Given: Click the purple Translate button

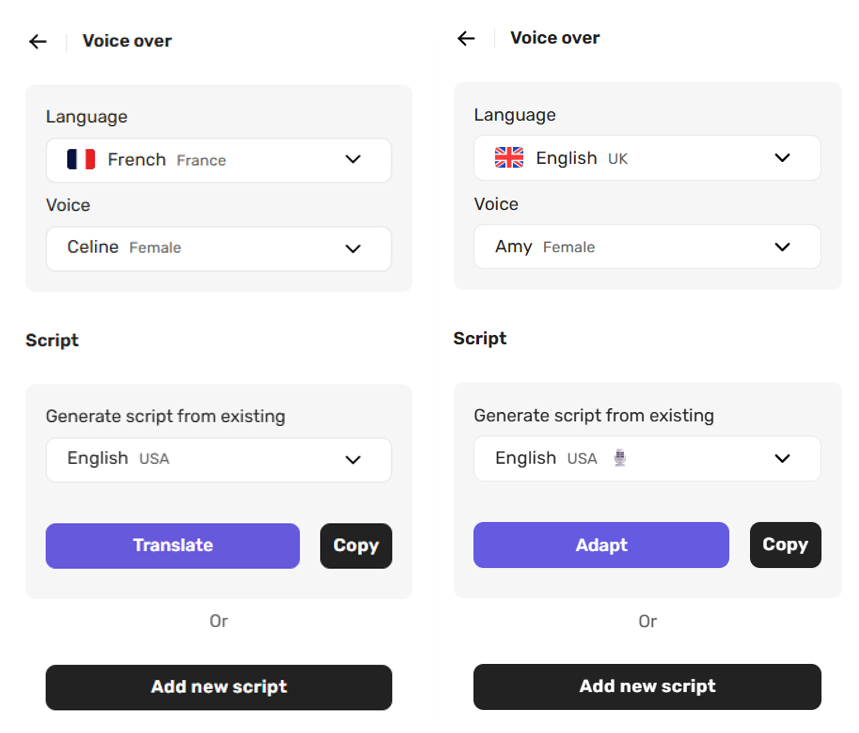Looking at the screenshot, I should tap(173, 545).
